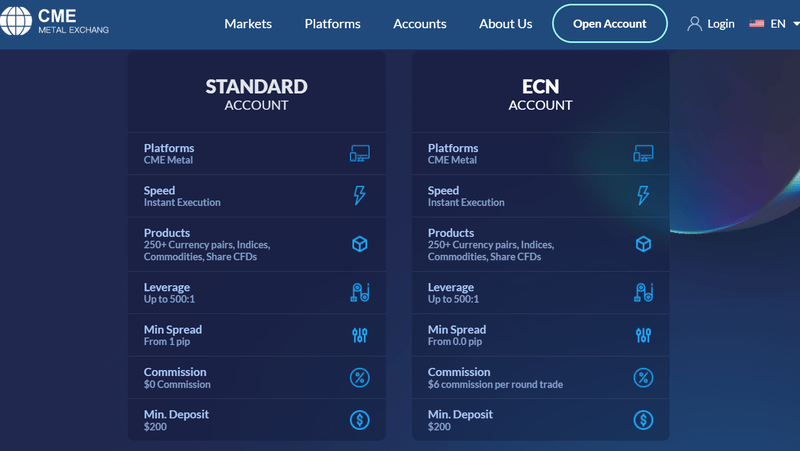Click the Login link

(721, 23)
